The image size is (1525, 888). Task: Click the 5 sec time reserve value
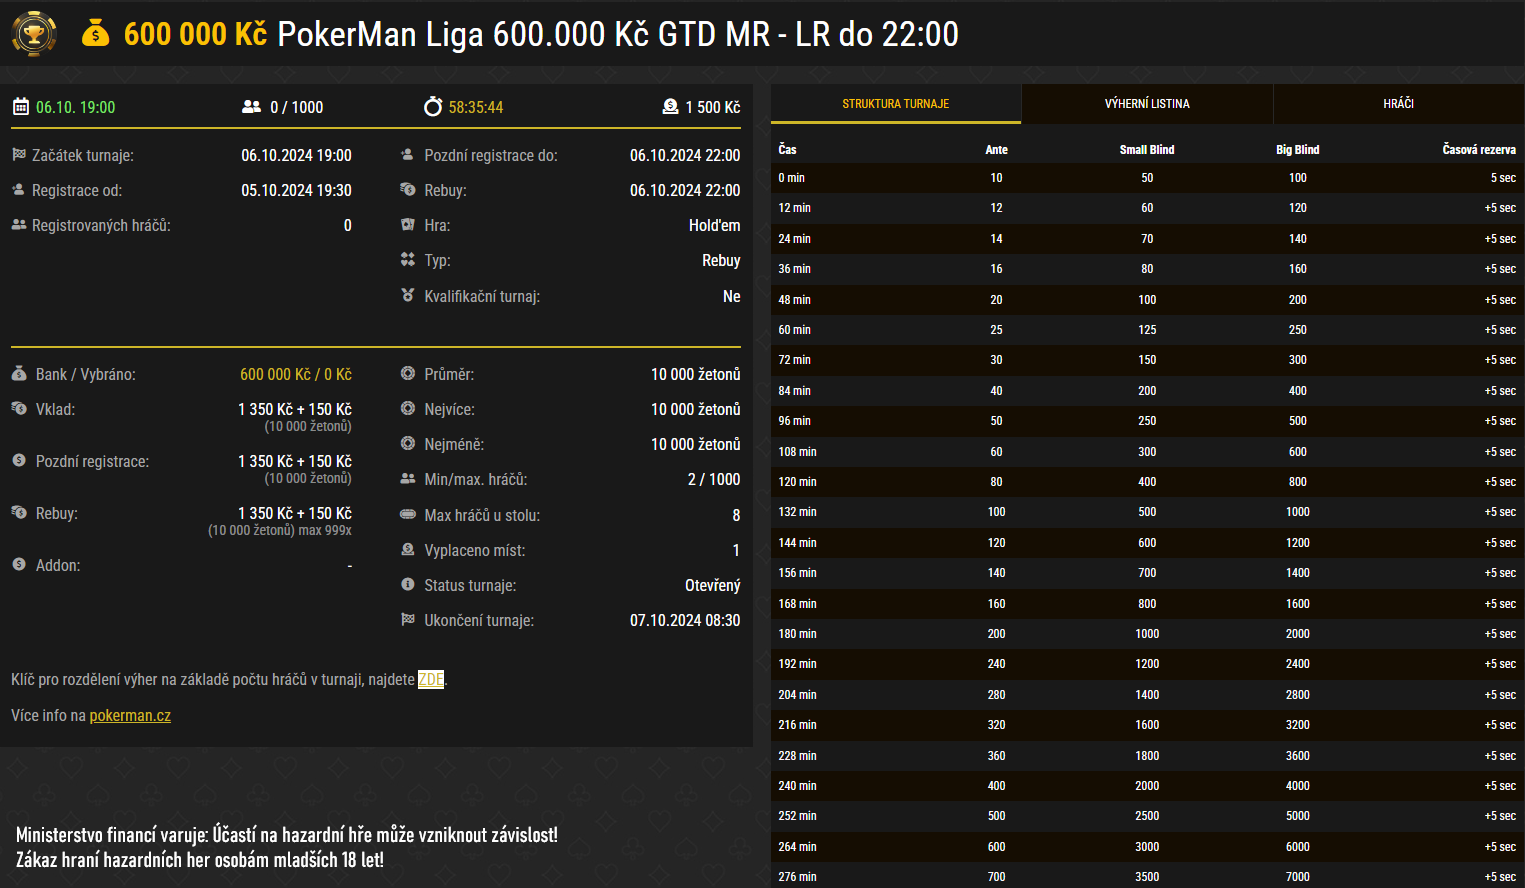pos(1503,178)
